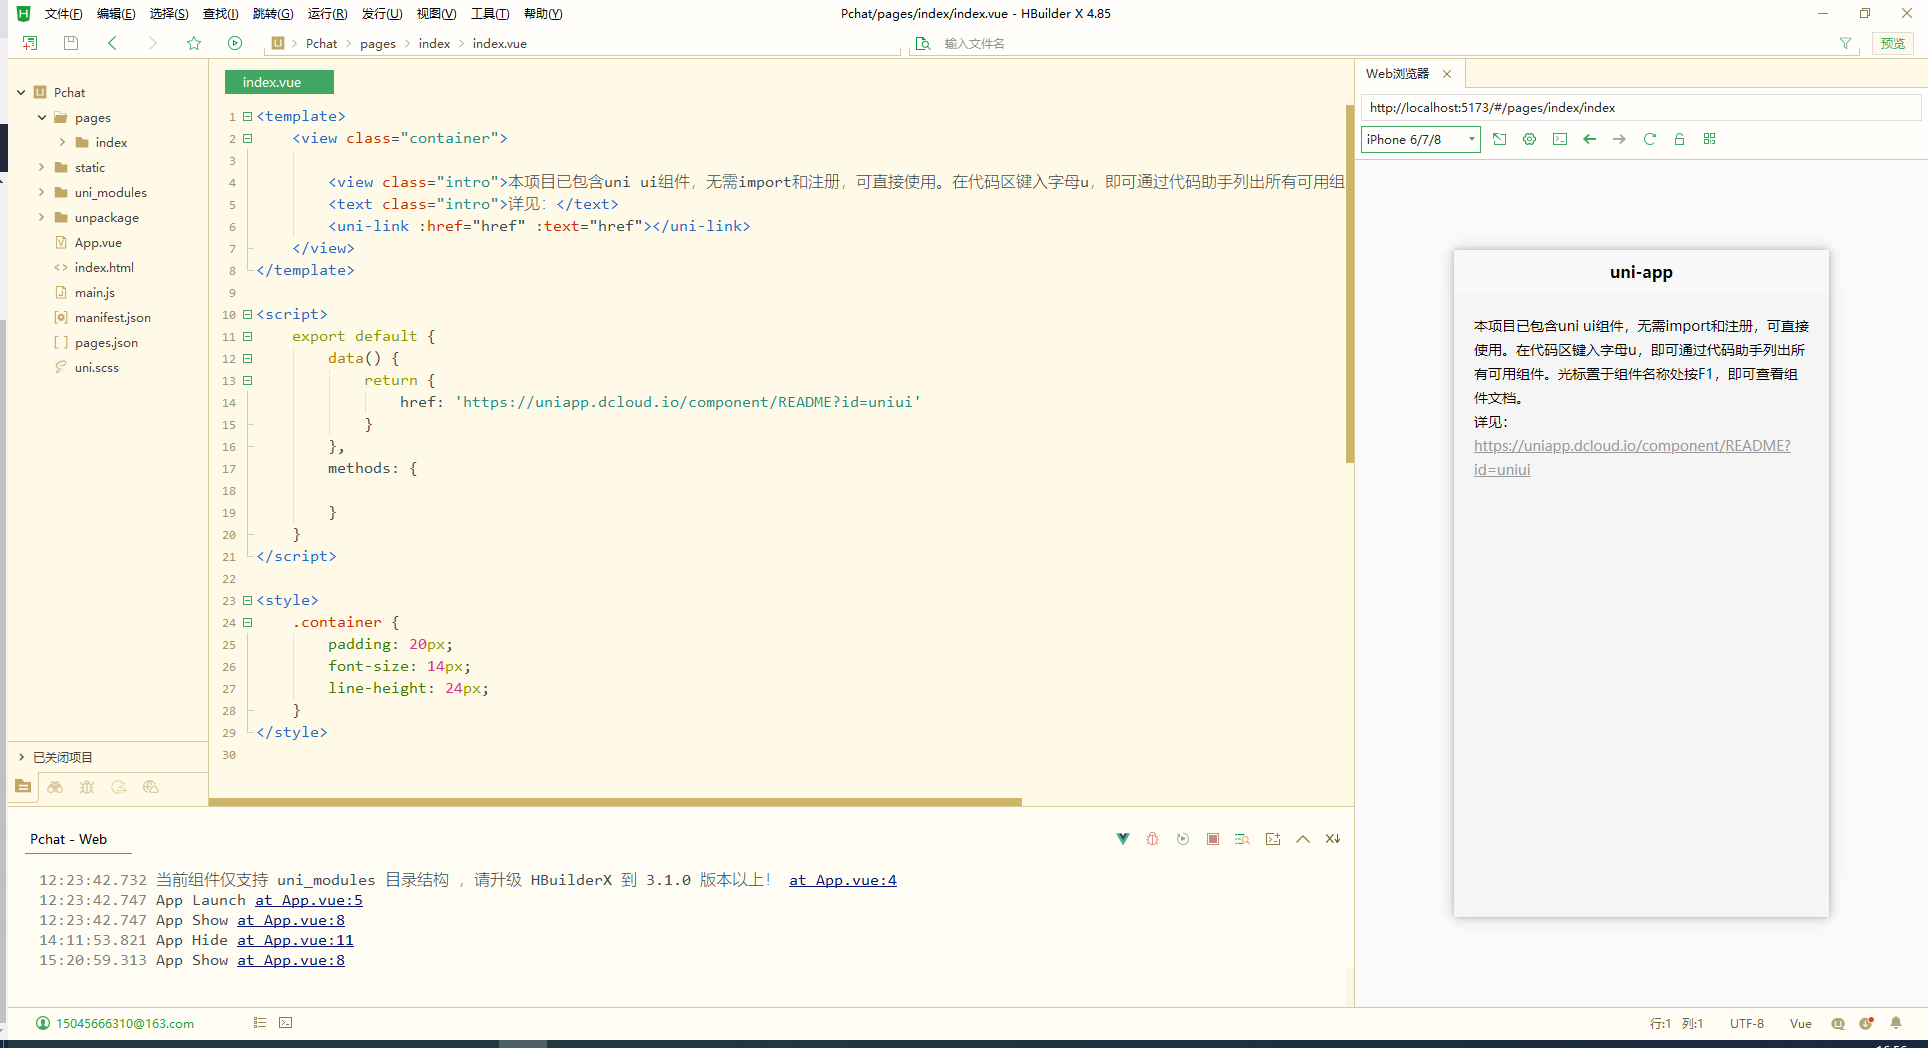Click the save icon in toolbar

71,43
